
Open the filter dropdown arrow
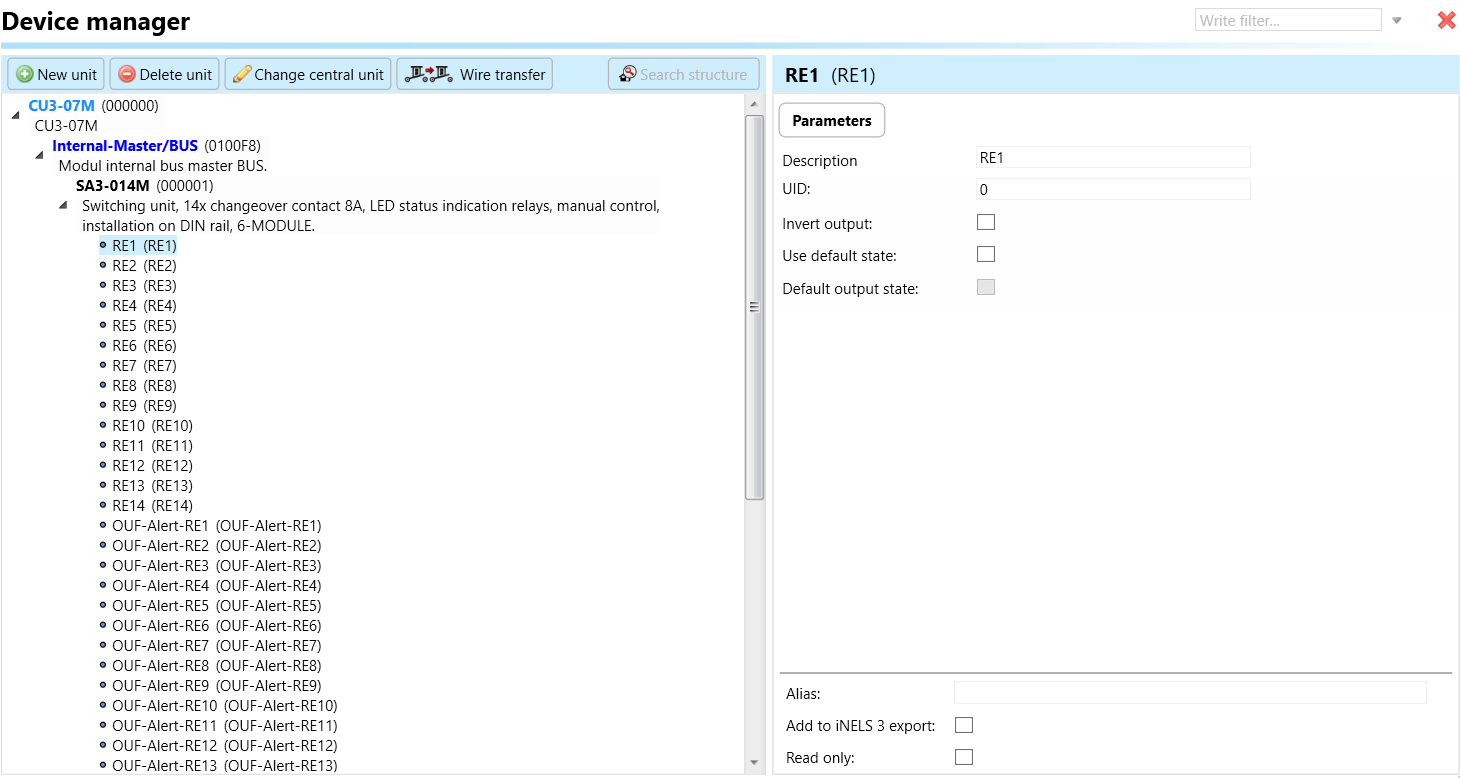(x=1397, y=20)
